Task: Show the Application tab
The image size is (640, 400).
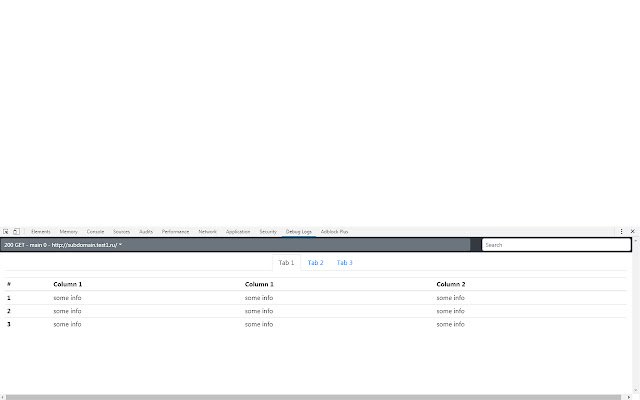Action: pos(238,231)
